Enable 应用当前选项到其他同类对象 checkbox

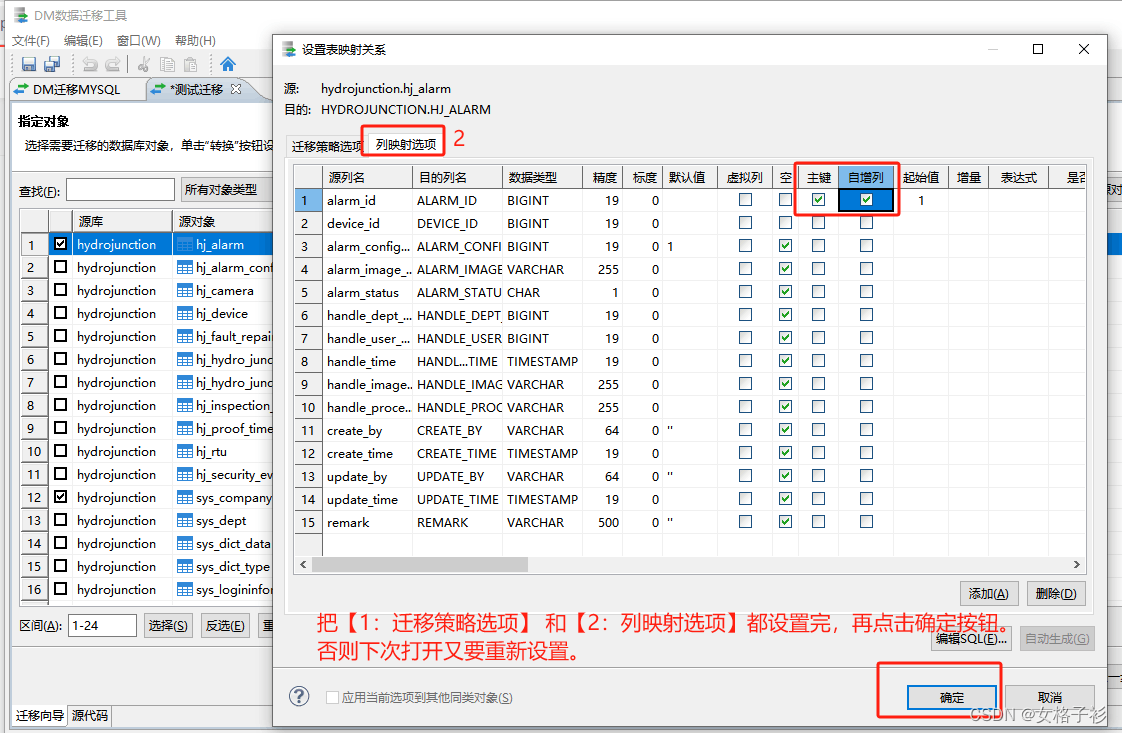332,697
